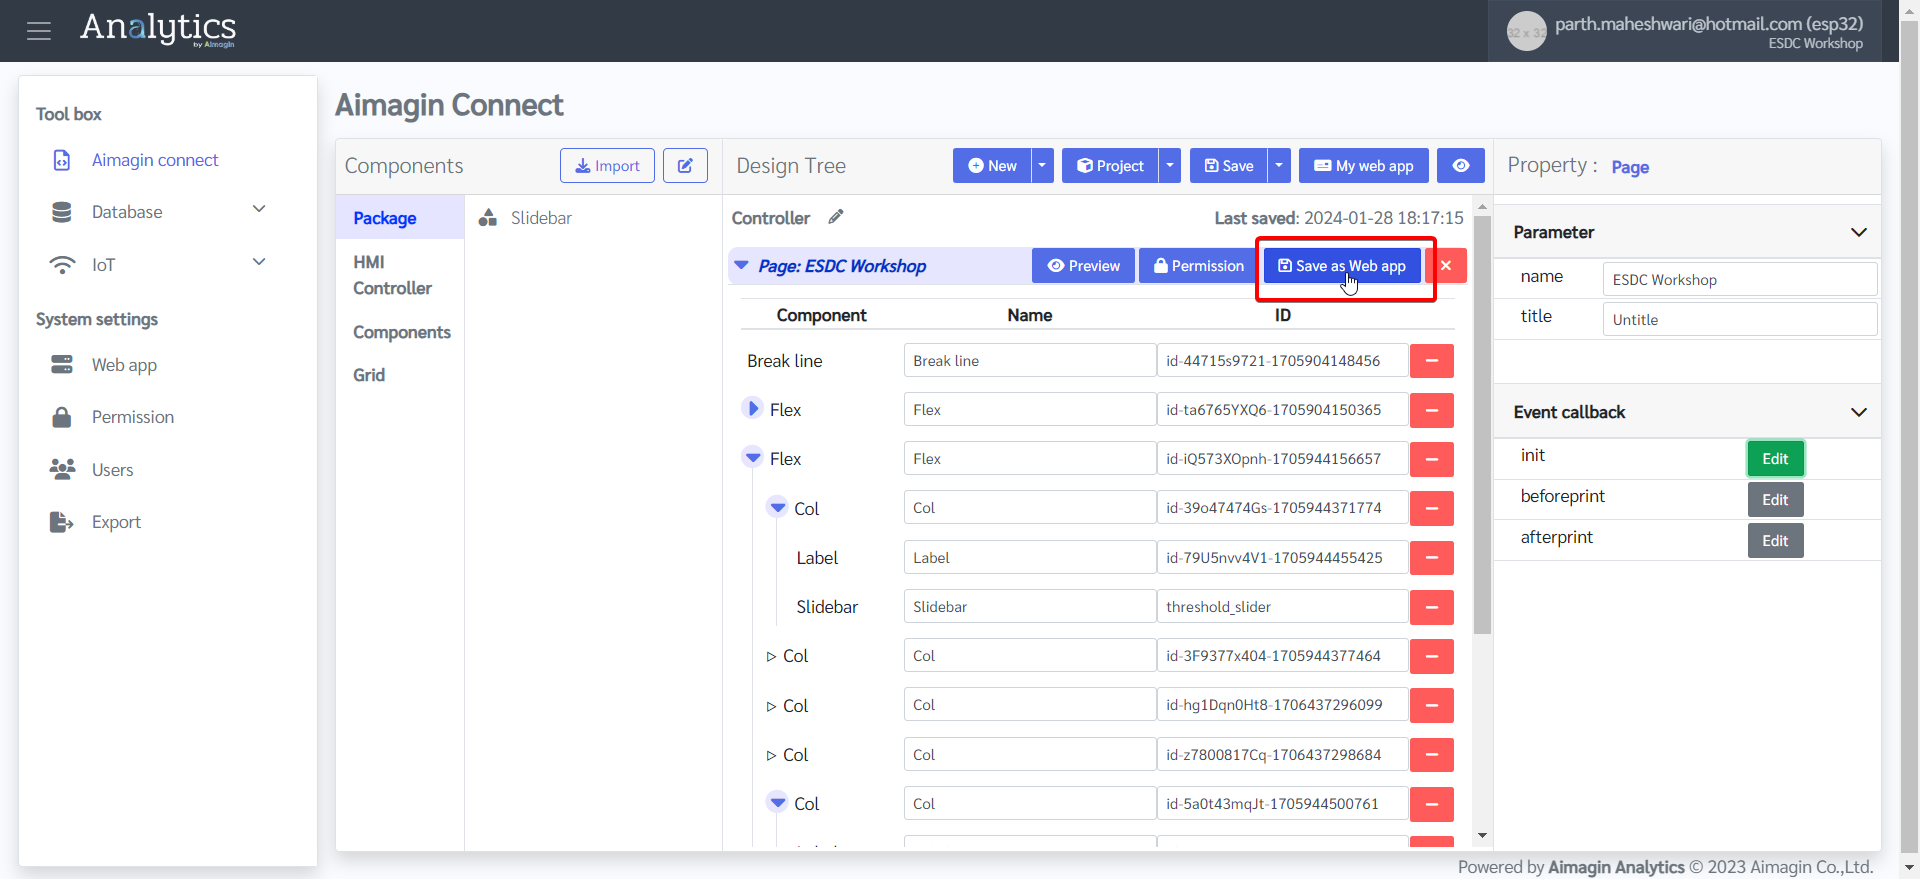Image resolution: width=1920 pixels, height=879 pixels.
Task: Click the pencil icon next to Controller
Action: [x=836, y=217]
